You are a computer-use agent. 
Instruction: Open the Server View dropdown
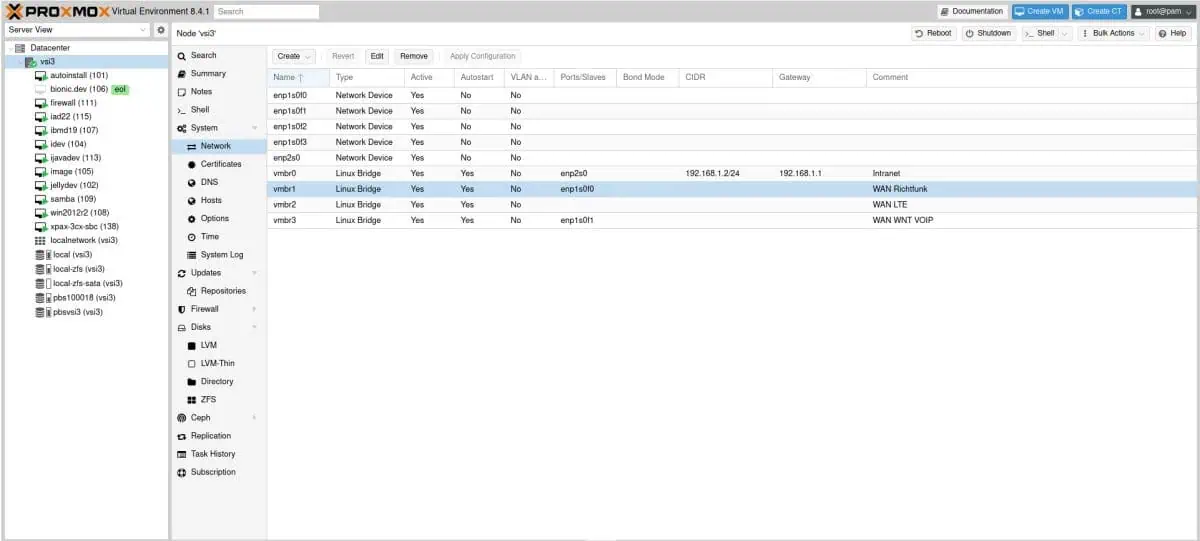(x=76, y=30)
